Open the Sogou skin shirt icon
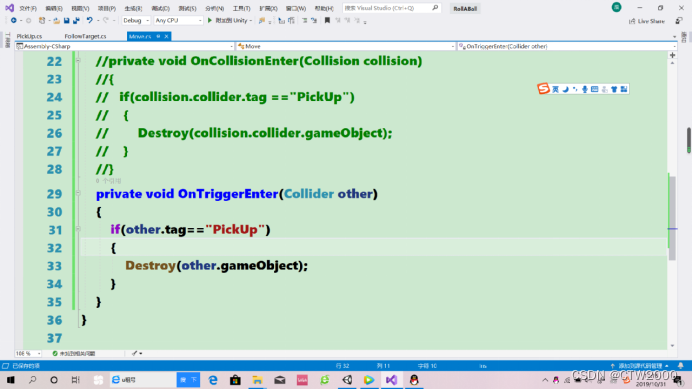693x390 pixels. click(614, 89)
